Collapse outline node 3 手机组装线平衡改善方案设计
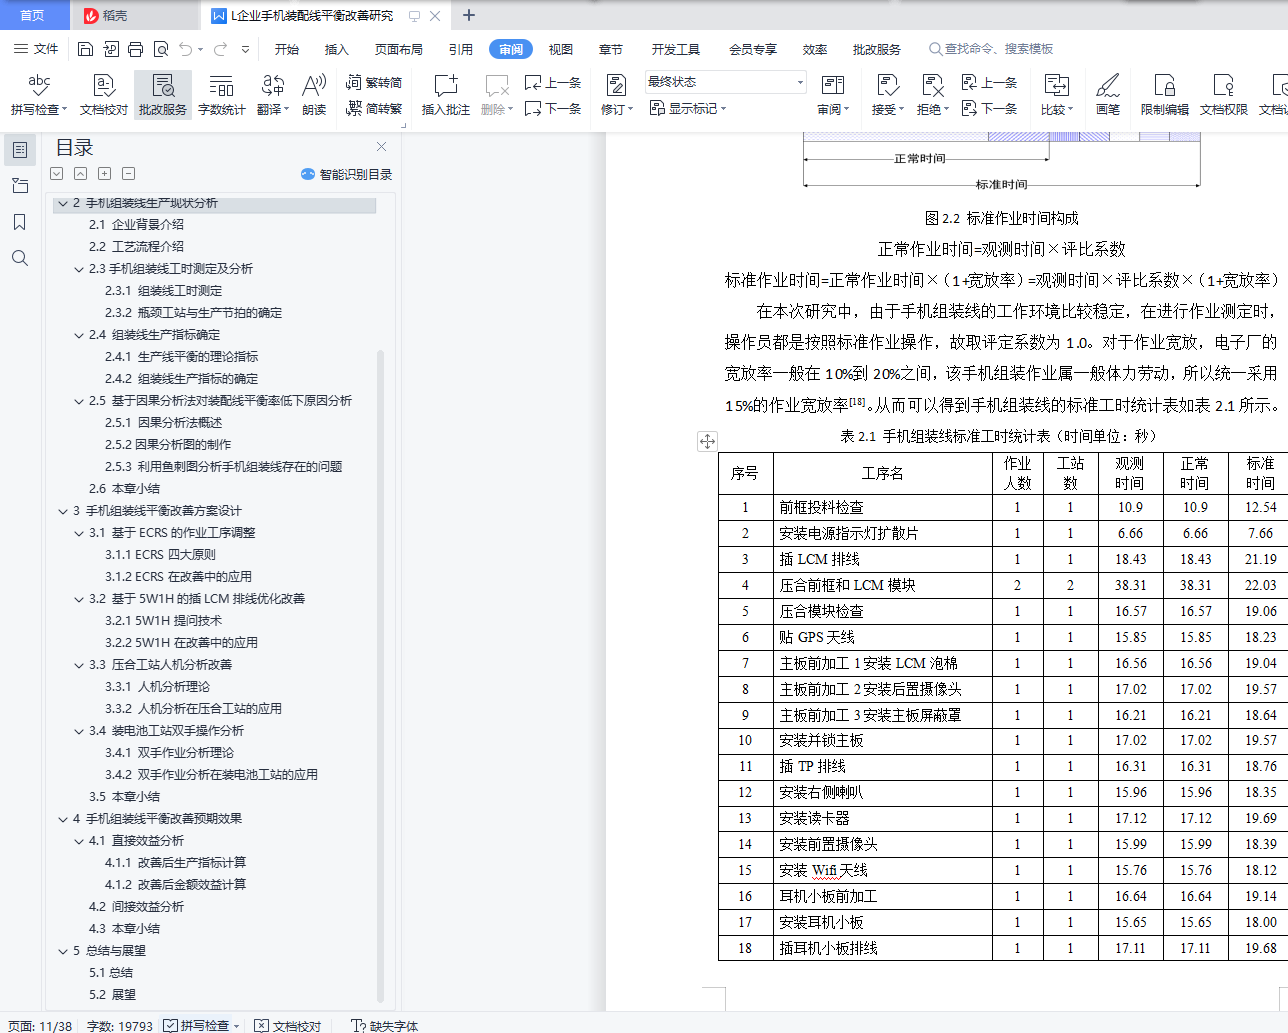This screenshot has width=1288, height=1033. [x=63, y=511]
